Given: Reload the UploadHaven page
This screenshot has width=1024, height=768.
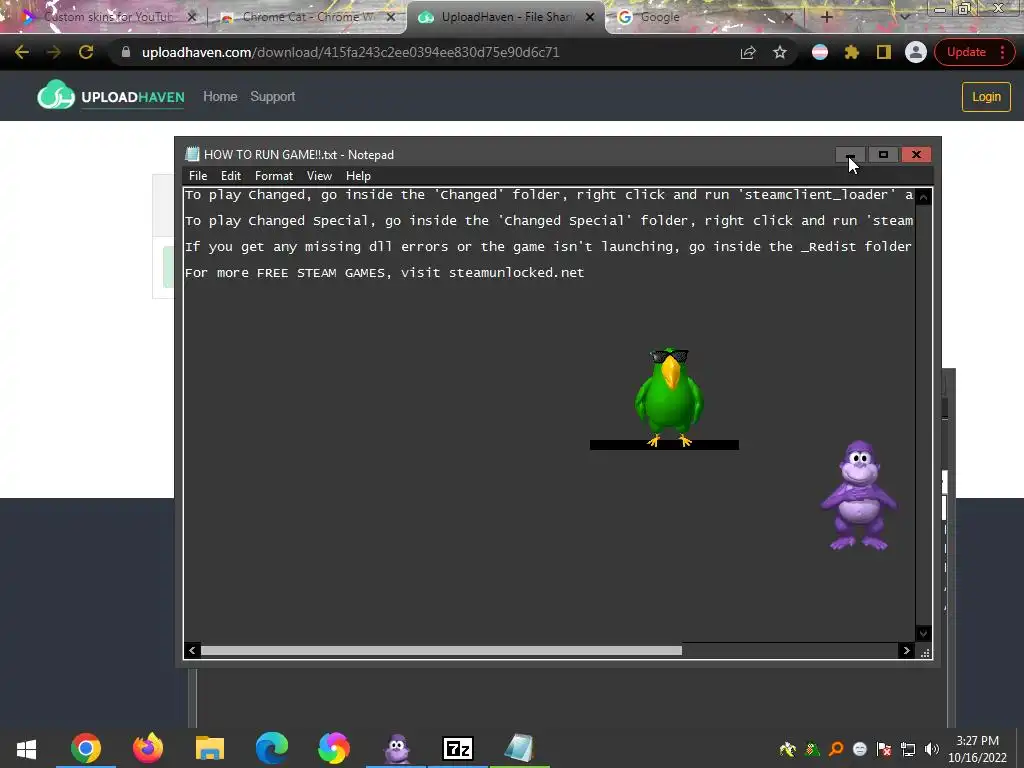Looking at the screenshot, I should click(x=86, y=52).
